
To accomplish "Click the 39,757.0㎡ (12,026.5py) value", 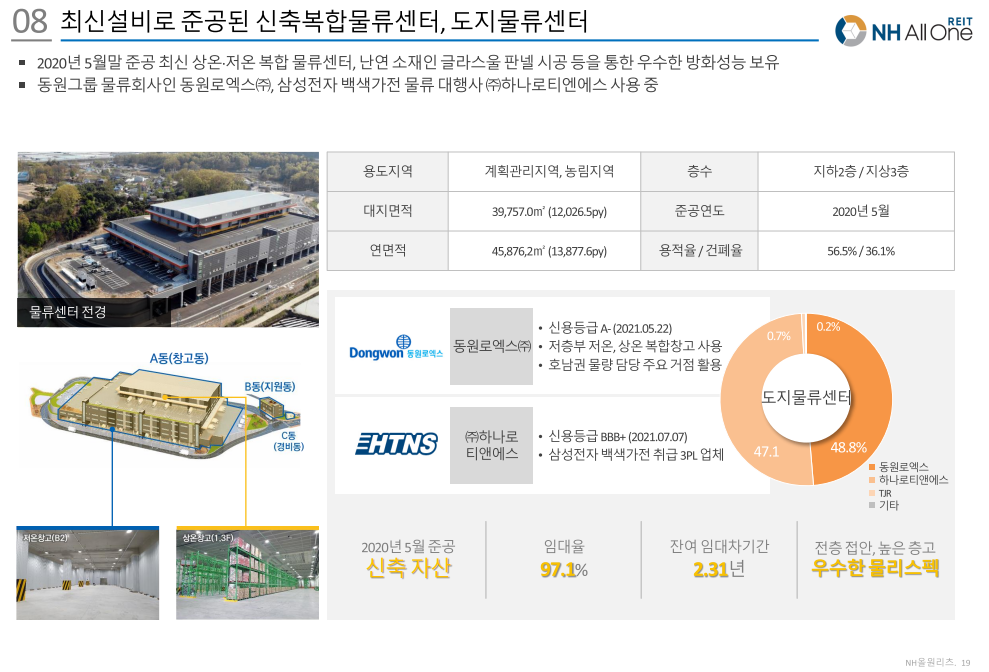I will (x=549, y=212).
